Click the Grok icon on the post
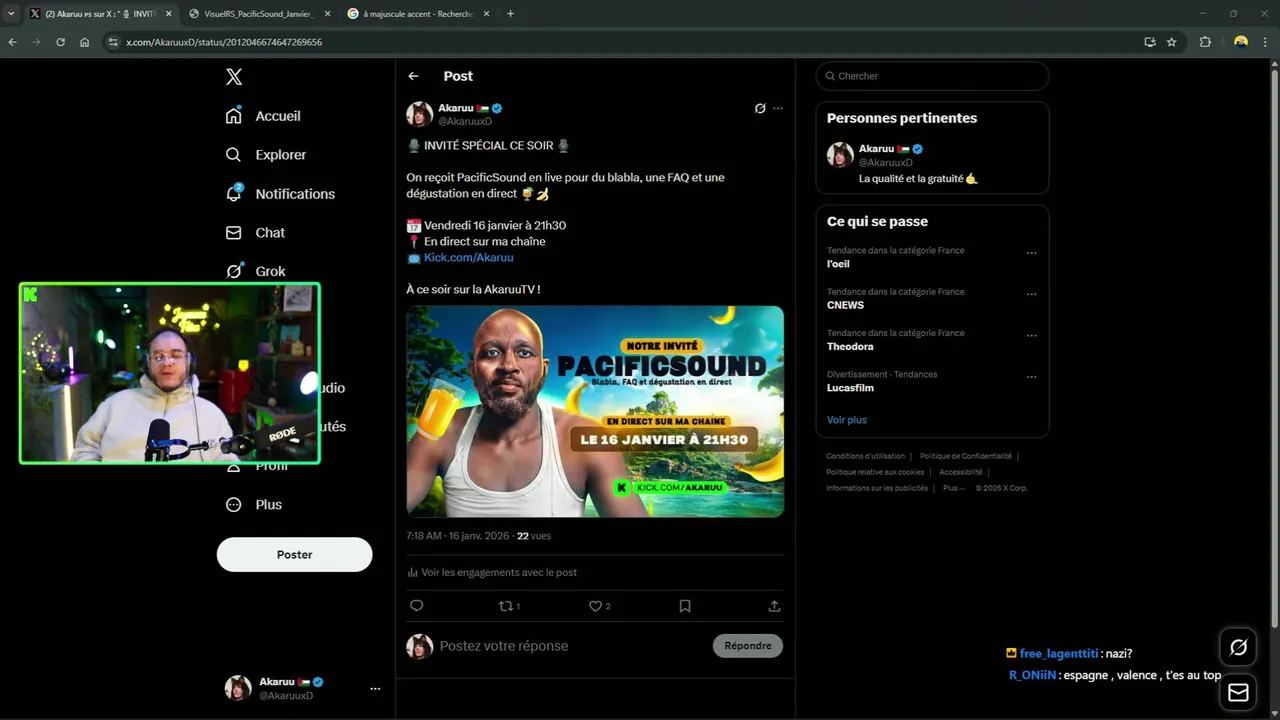This screenshot has width=1280, height=720. pos(760,108)
